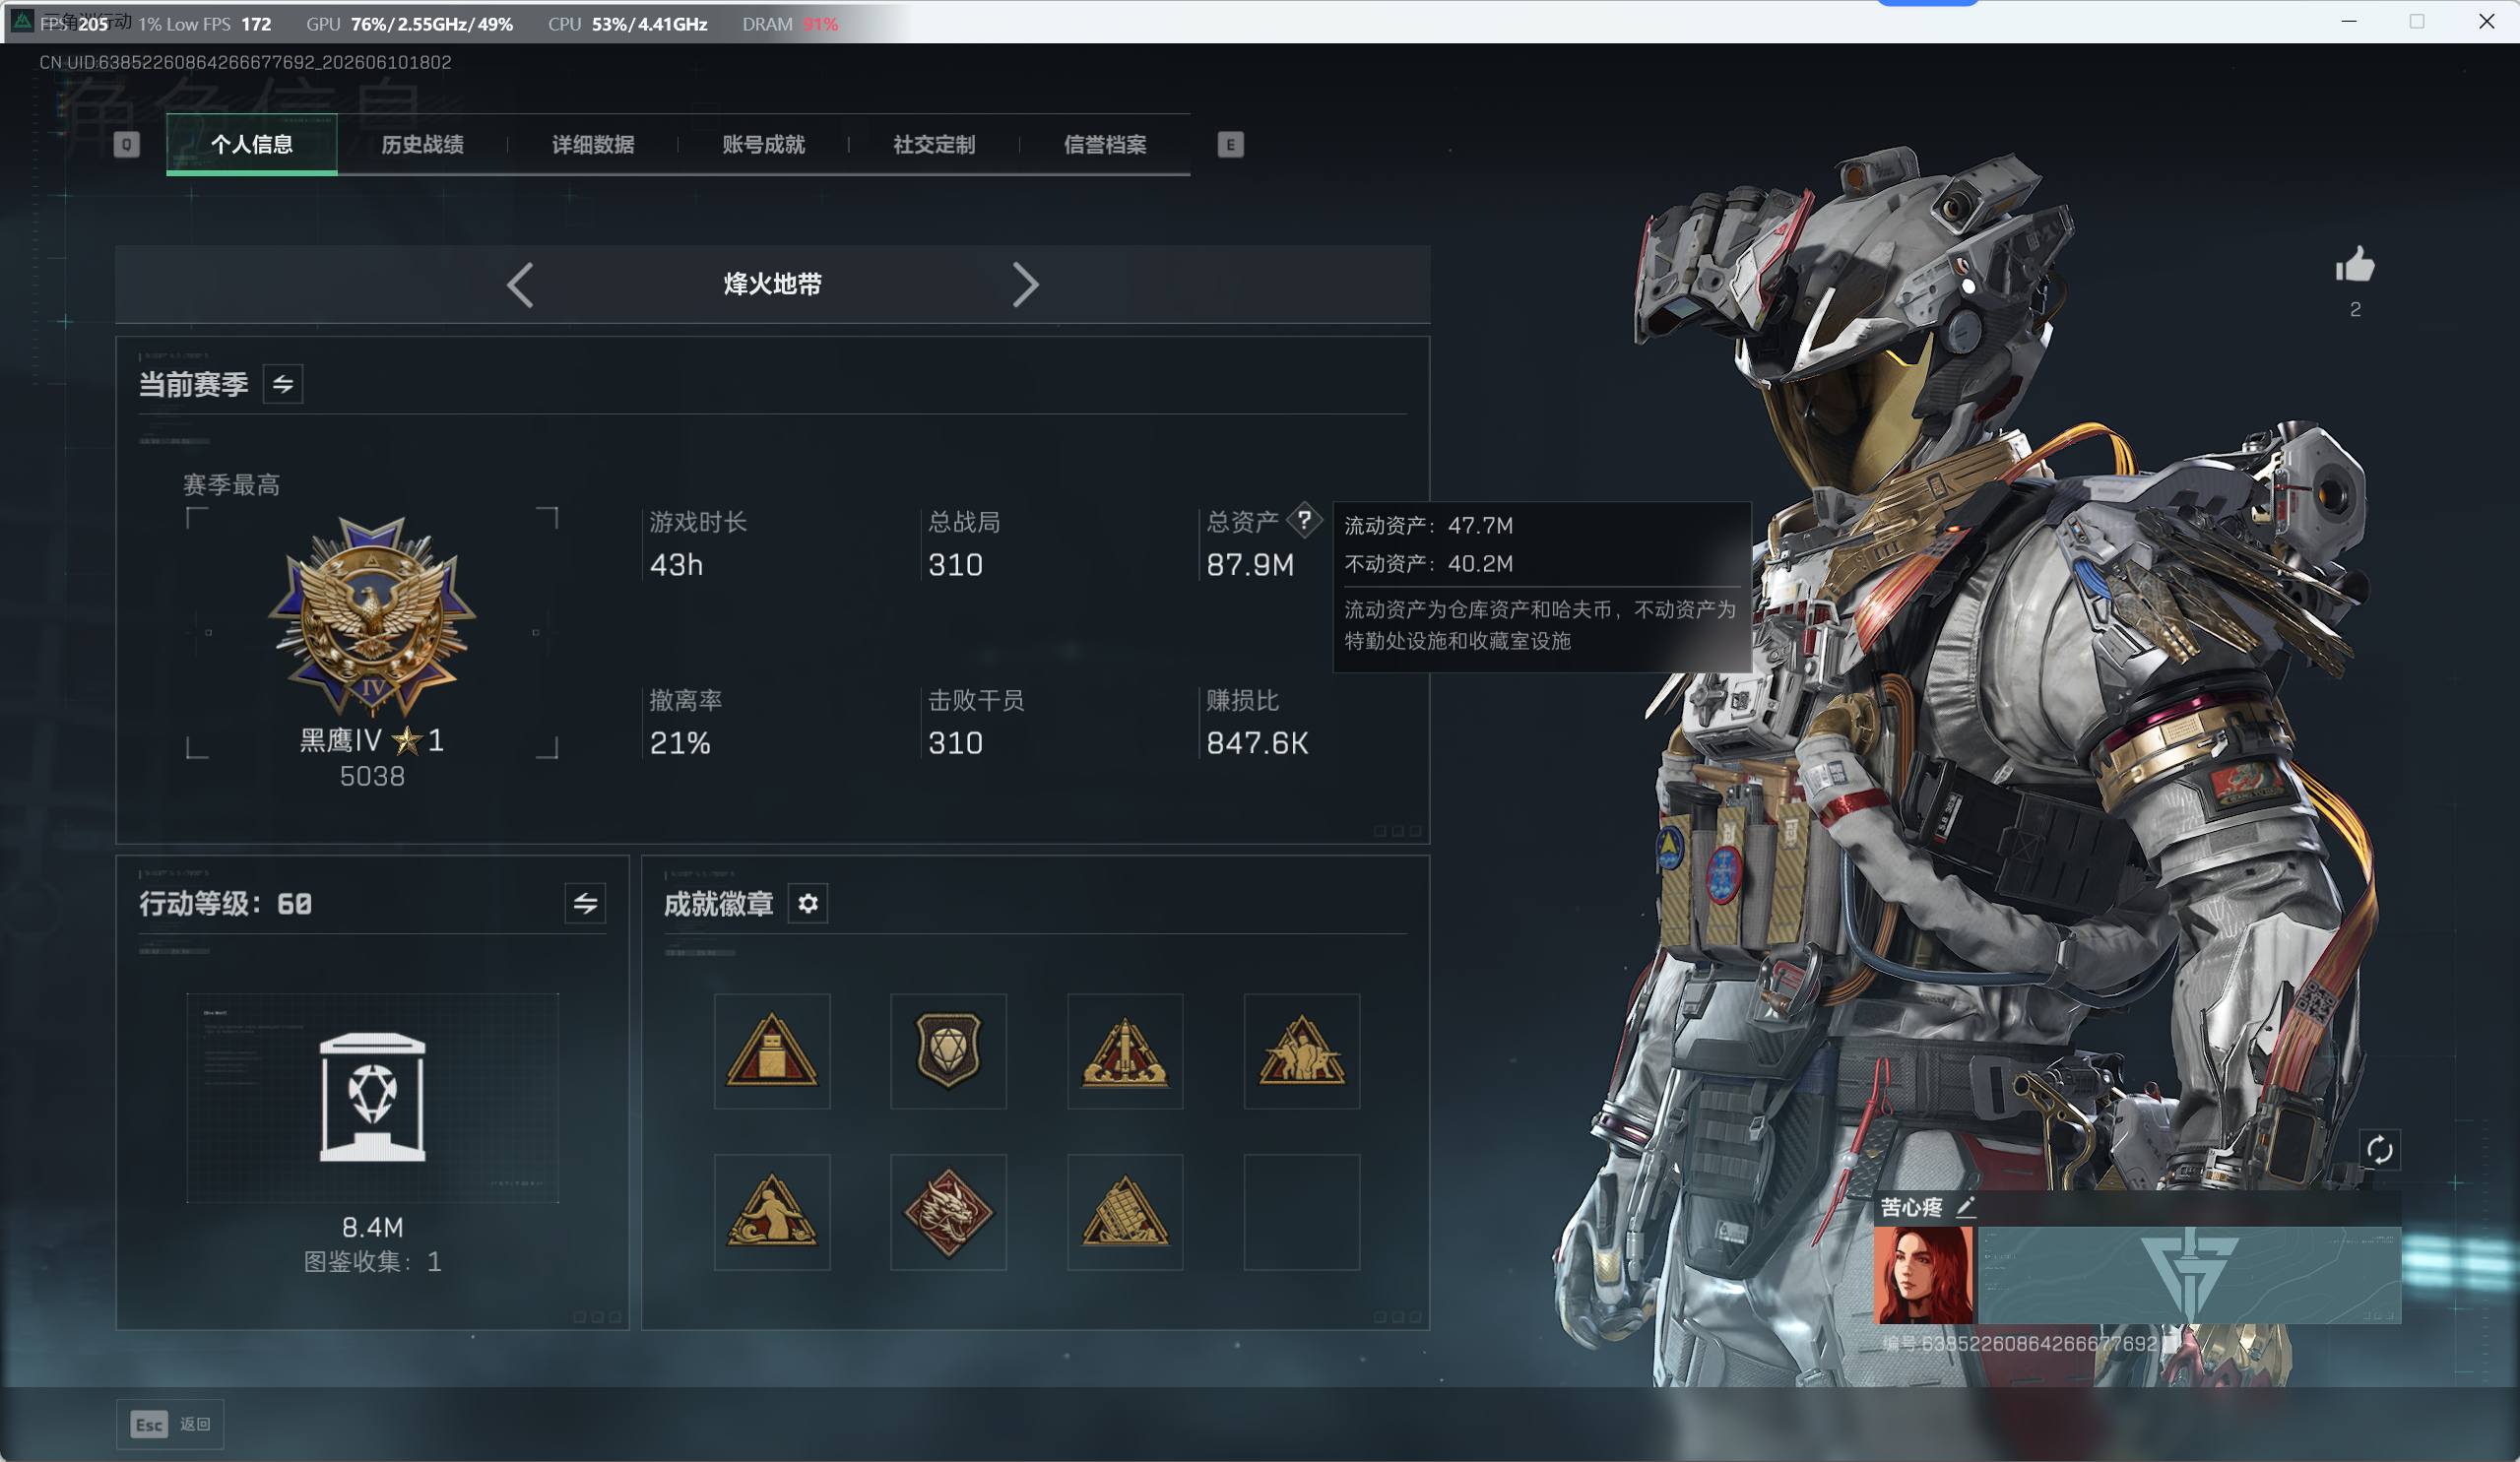Viewport: 2520px width, 1462px height.
Task: Open the collection showcase display icon
Action: click(372, 1097)
